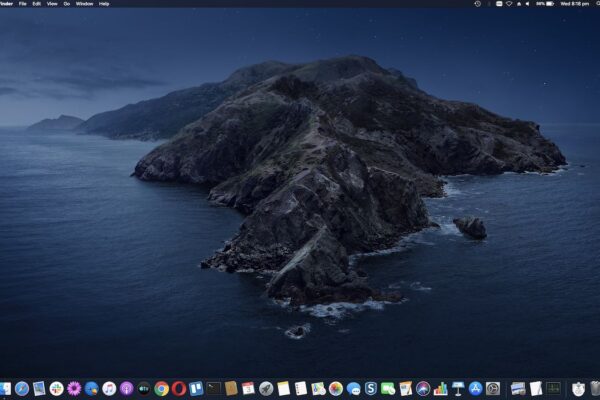The width and height of the screenshot is (600, 400).
Task: Open the yellow Notes app
Action: point(284,389)
